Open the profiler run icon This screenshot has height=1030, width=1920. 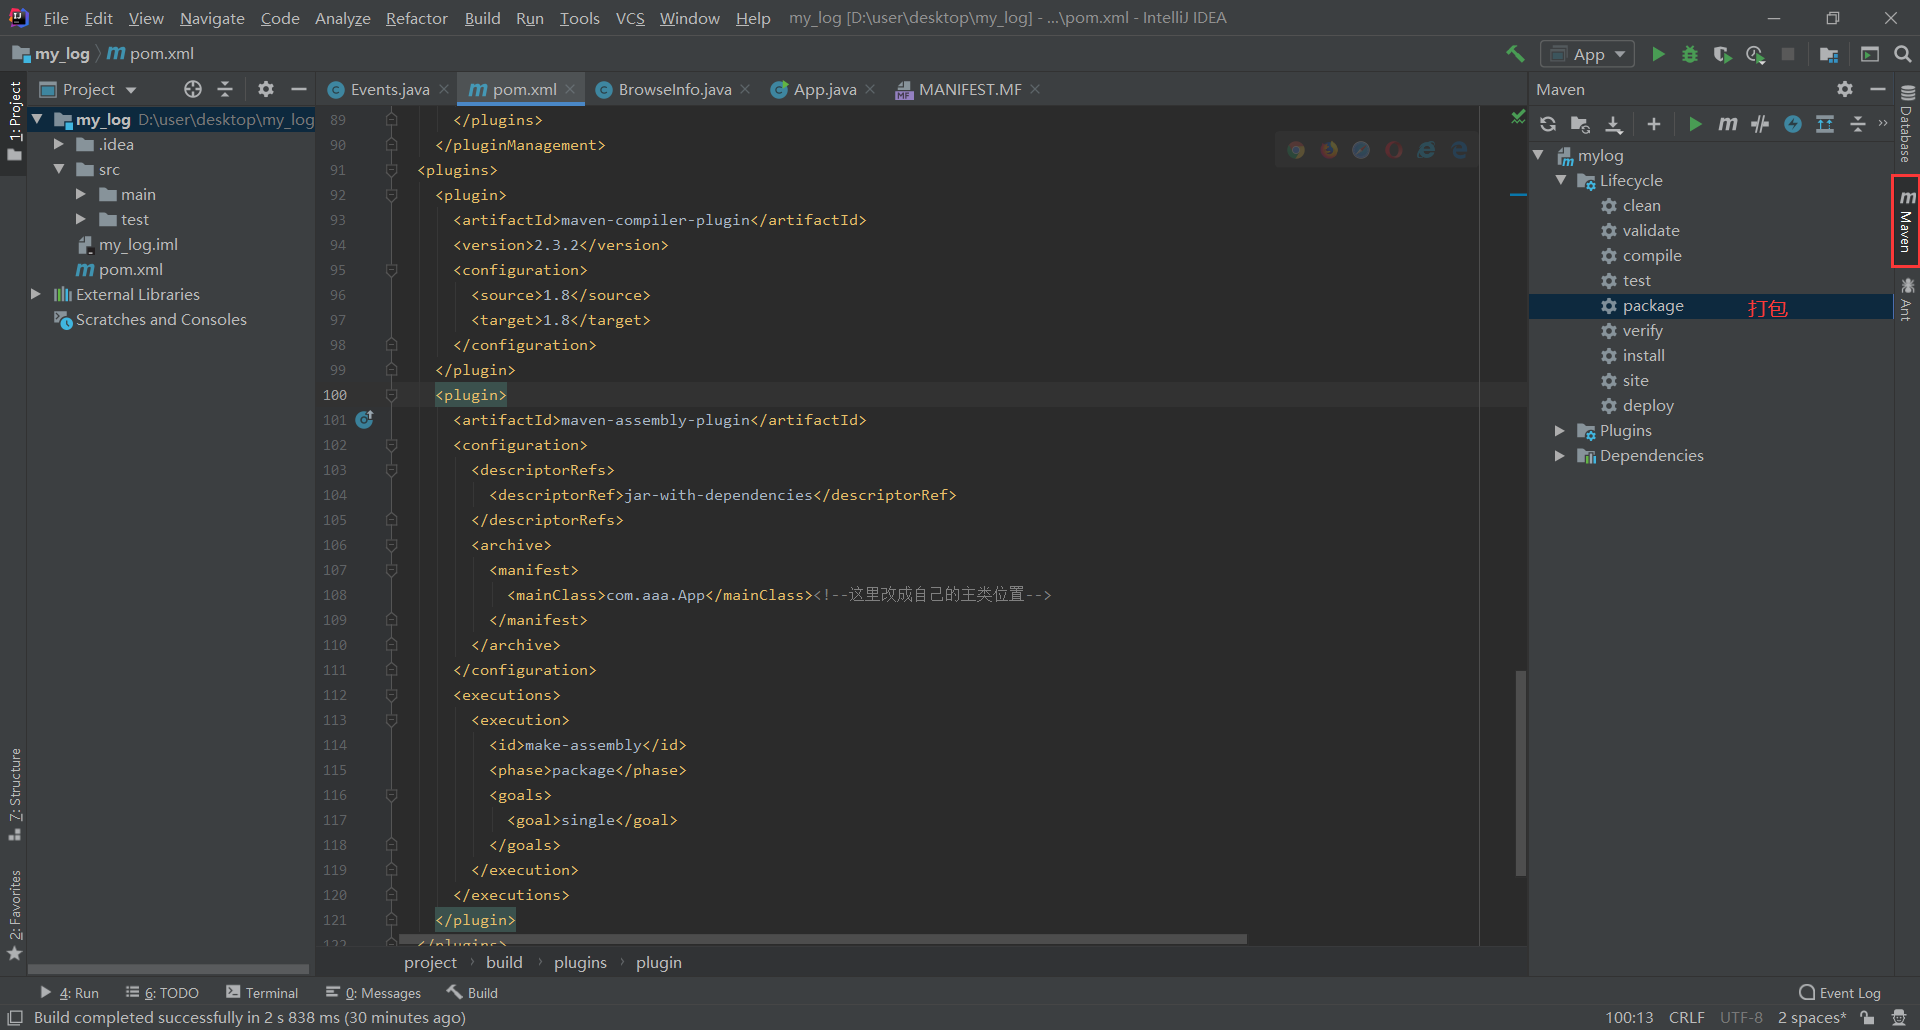1755,54
